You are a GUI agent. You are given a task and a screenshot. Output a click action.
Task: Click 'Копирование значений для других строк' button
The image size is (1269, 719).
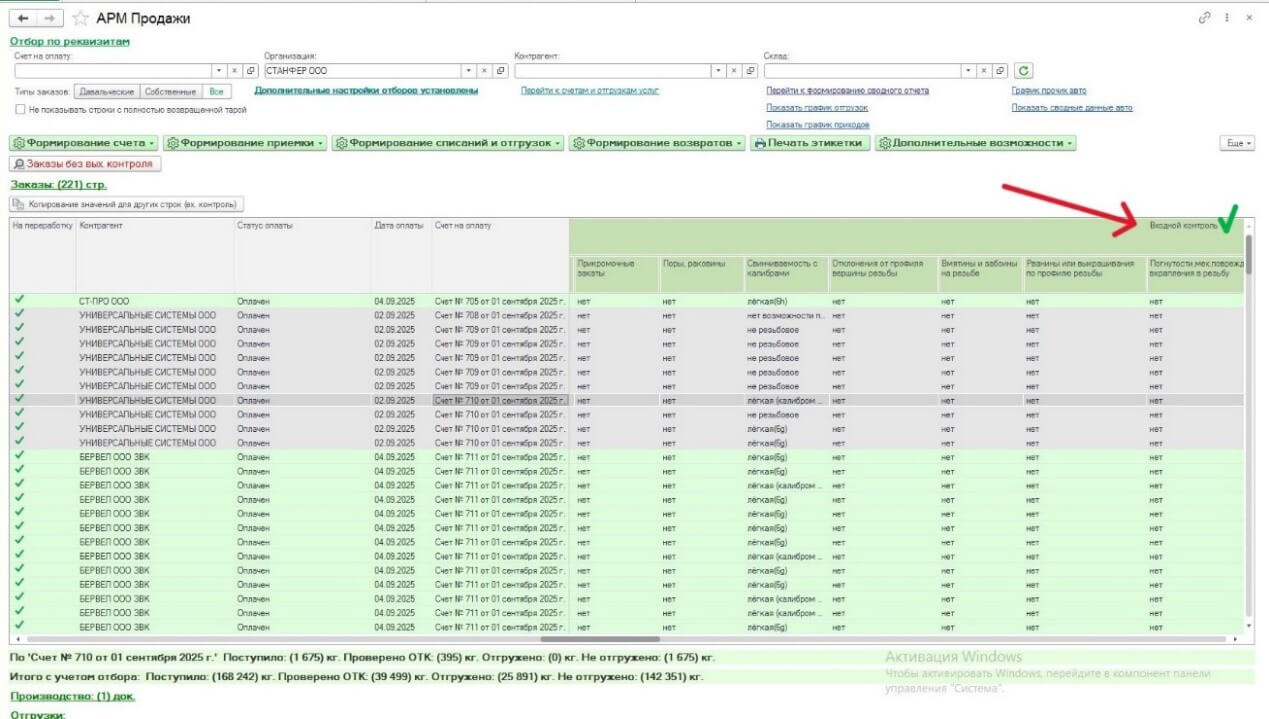[x=126, y=204]
